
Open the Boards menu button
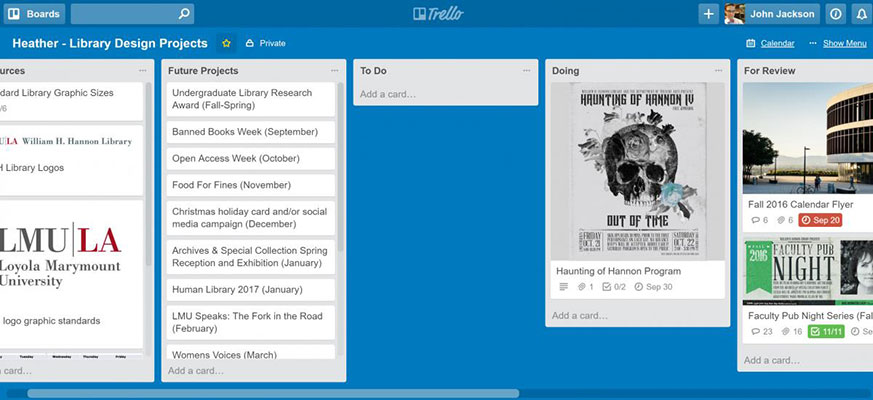[x=35, y=14]
